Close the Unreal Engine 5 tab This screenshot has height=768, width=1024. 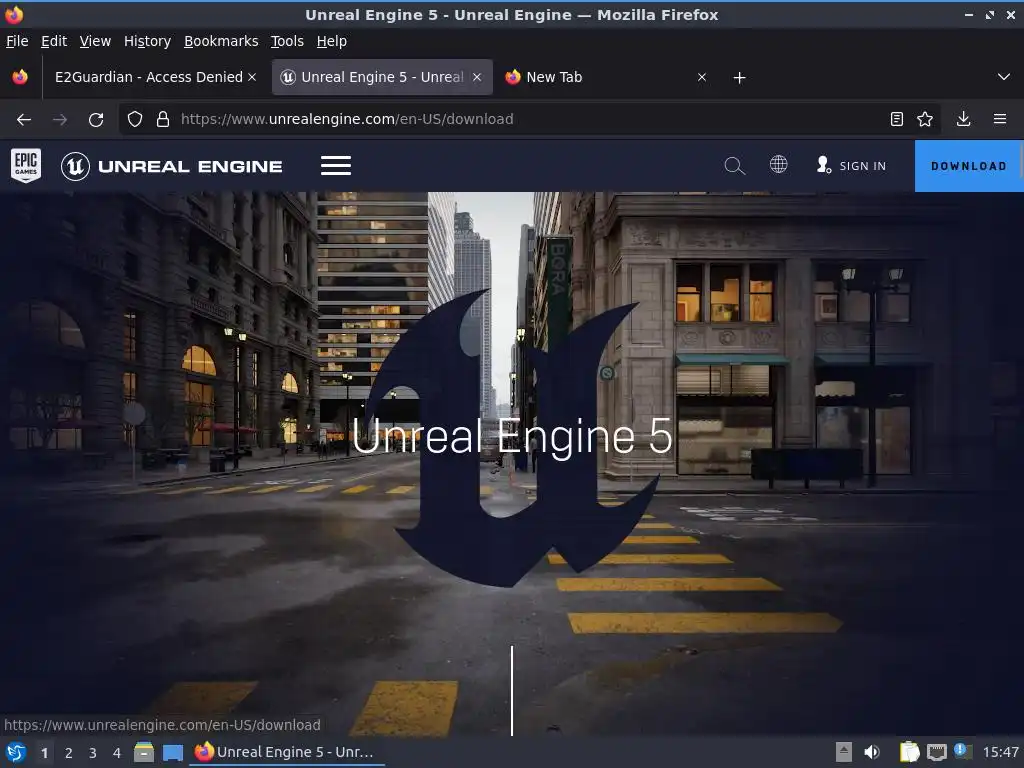point(477,77)
